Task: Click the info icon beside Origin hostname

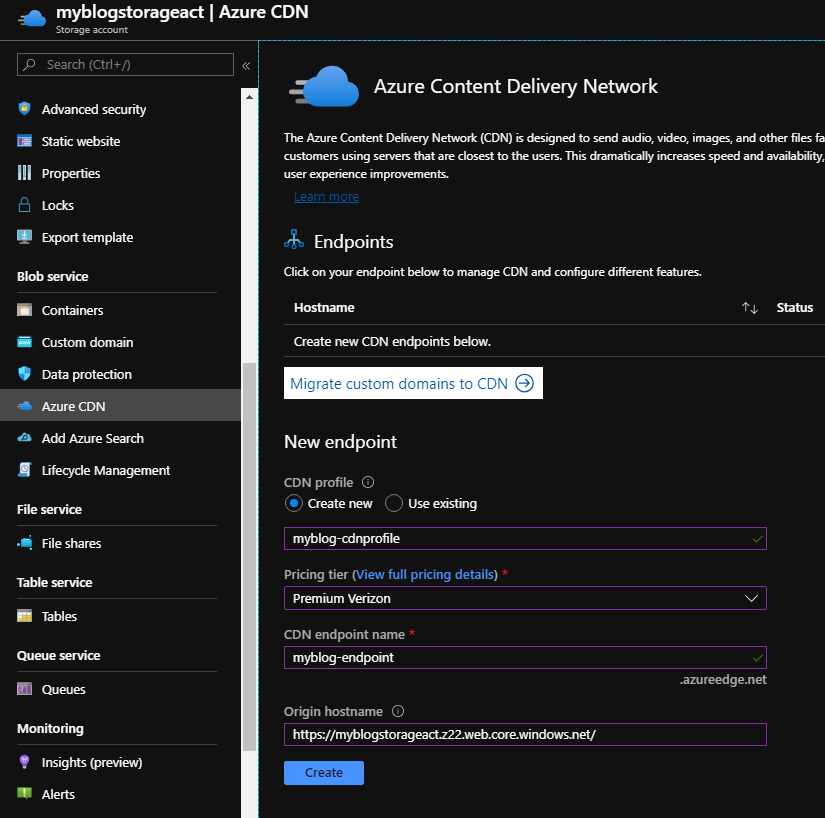Action: tap(398, 712)
